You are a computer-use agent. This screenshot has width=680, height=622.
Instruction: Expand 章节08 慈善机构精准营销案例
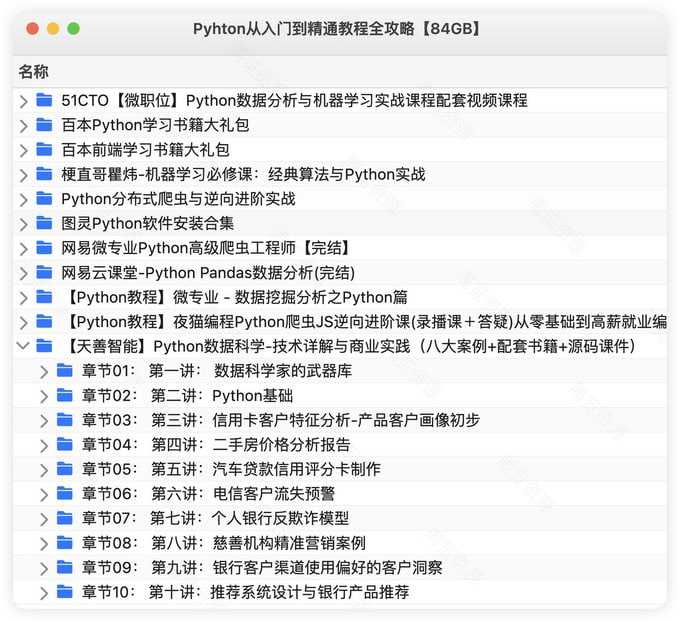(44, 544)
